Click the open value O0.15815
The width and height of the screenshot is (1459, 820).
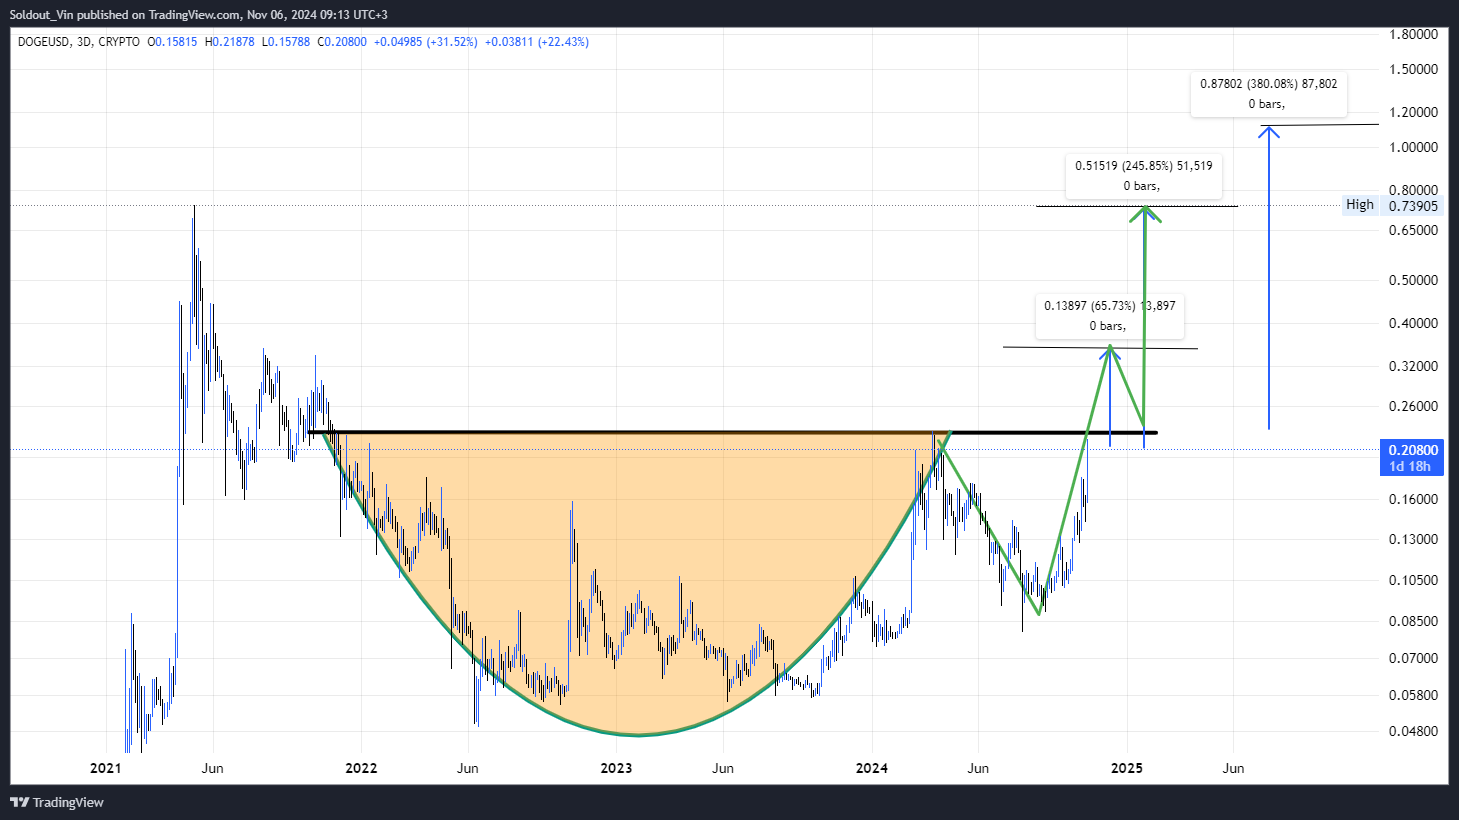[172, 42]
